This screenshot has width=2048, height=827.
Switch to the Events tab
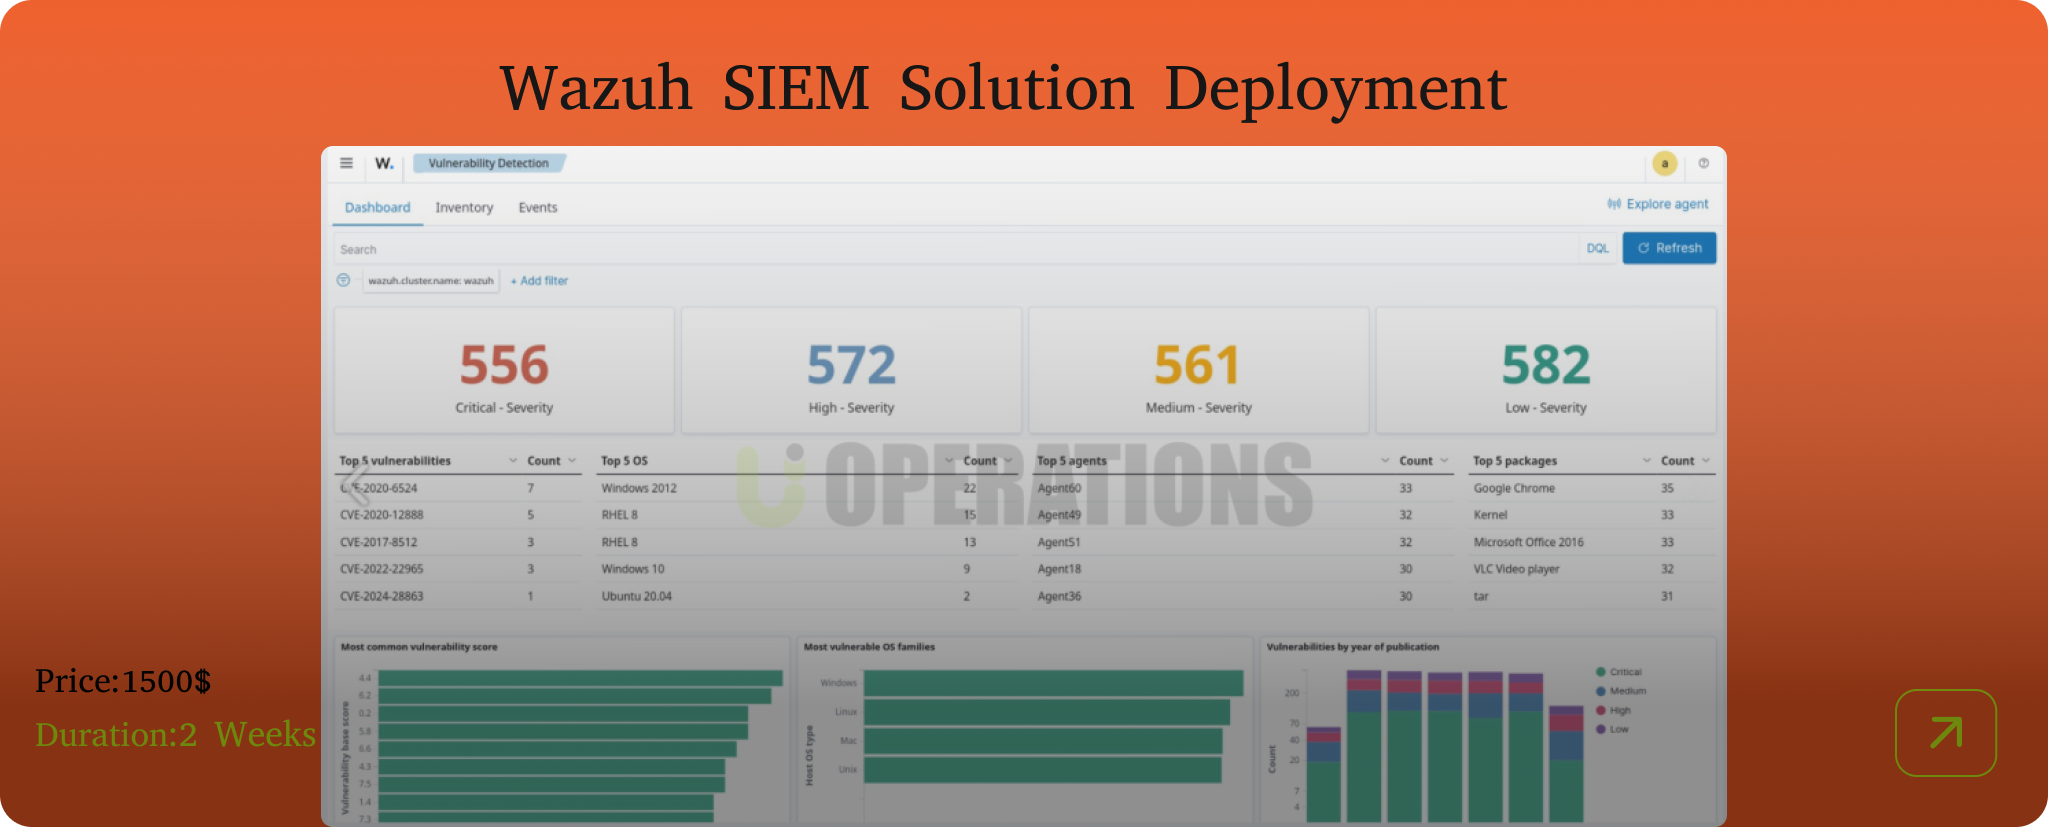click(537, 207)
